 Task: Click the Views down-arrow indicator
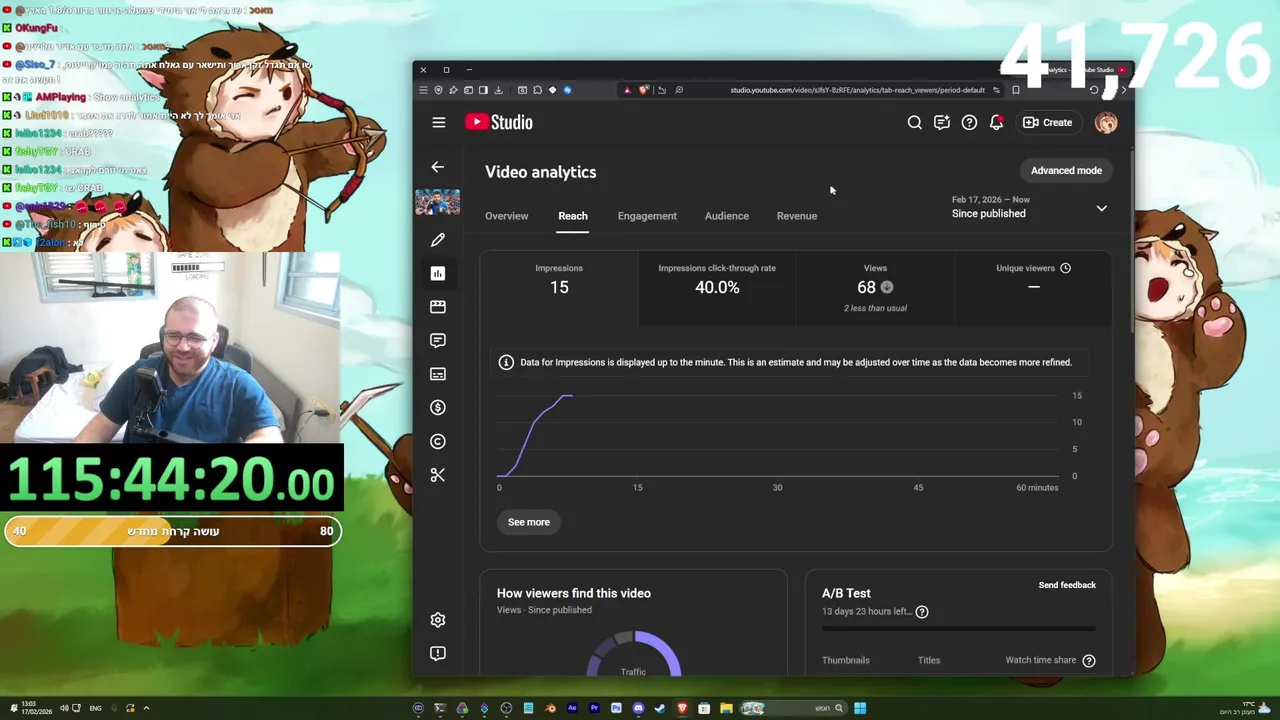point(887,287)
